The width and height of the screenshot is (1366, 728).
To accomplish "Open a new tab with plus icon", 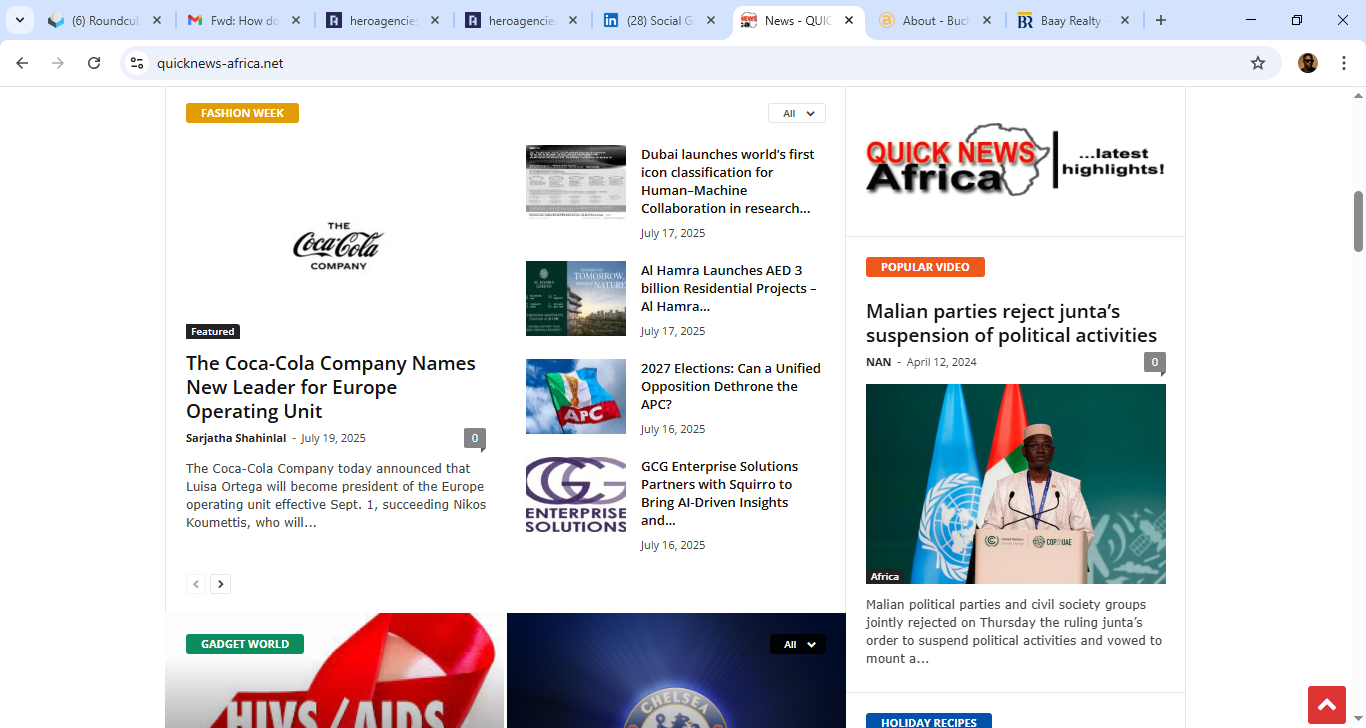I will coord(1161,20).
